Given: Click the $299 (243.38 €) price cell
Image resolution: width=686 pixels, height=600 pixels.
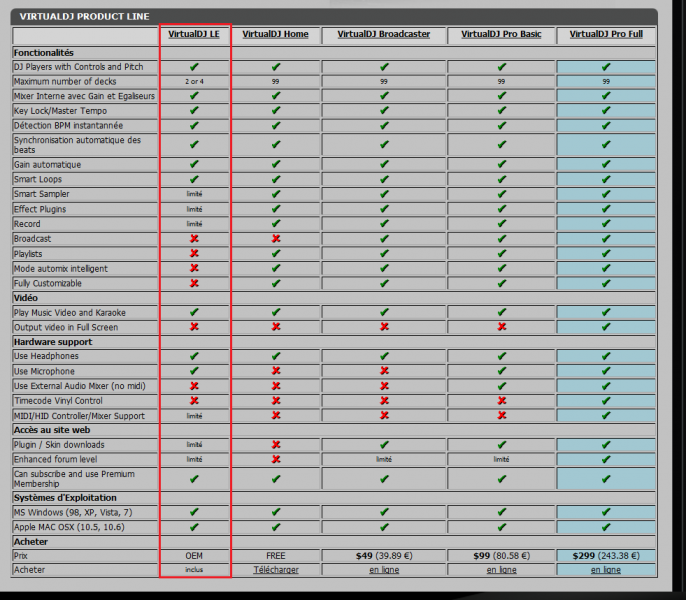Looking at the screenshot, I should pos(606,556).
